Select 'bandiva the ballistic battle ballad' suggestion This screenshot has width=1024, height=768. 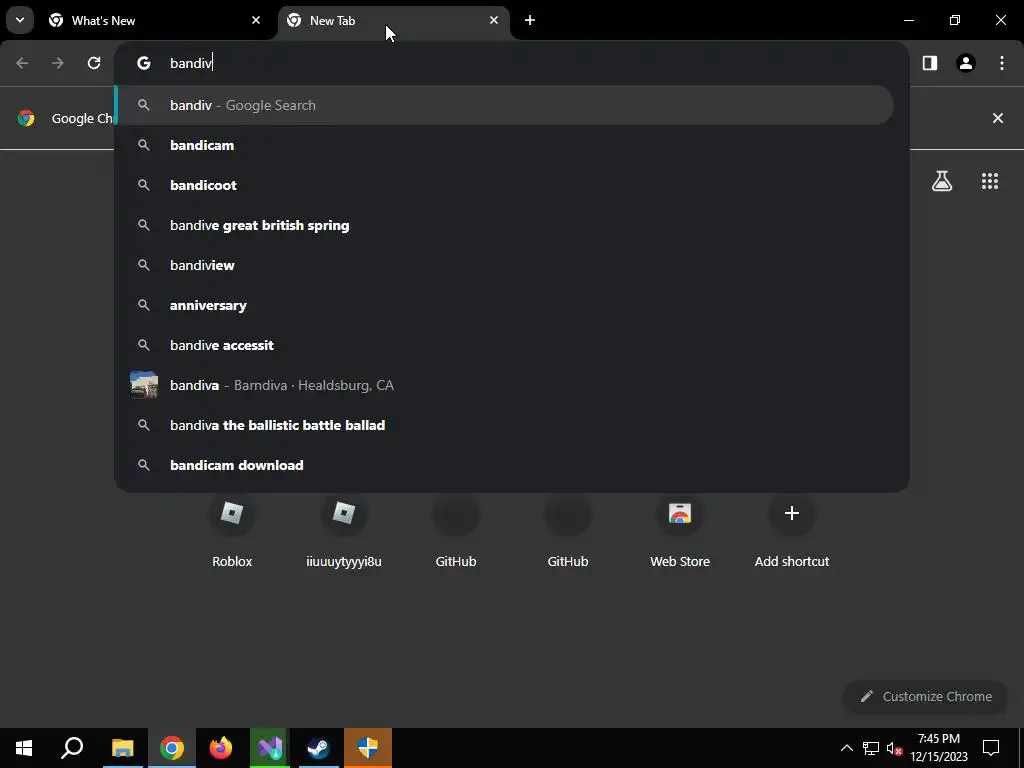click(504, 425)
